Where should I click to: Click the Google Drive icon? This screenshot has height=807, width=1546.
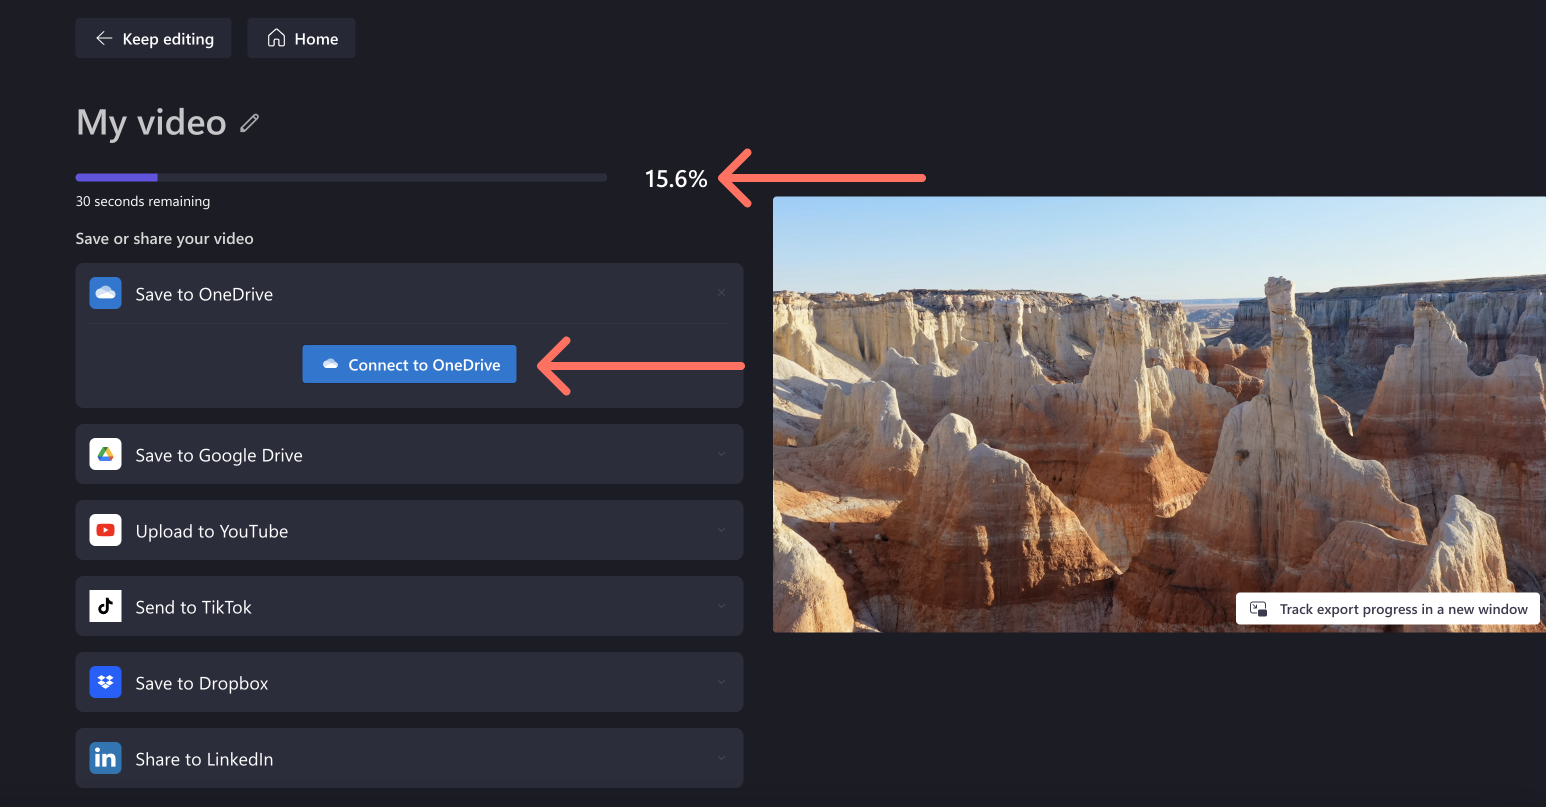pos(105,454)
